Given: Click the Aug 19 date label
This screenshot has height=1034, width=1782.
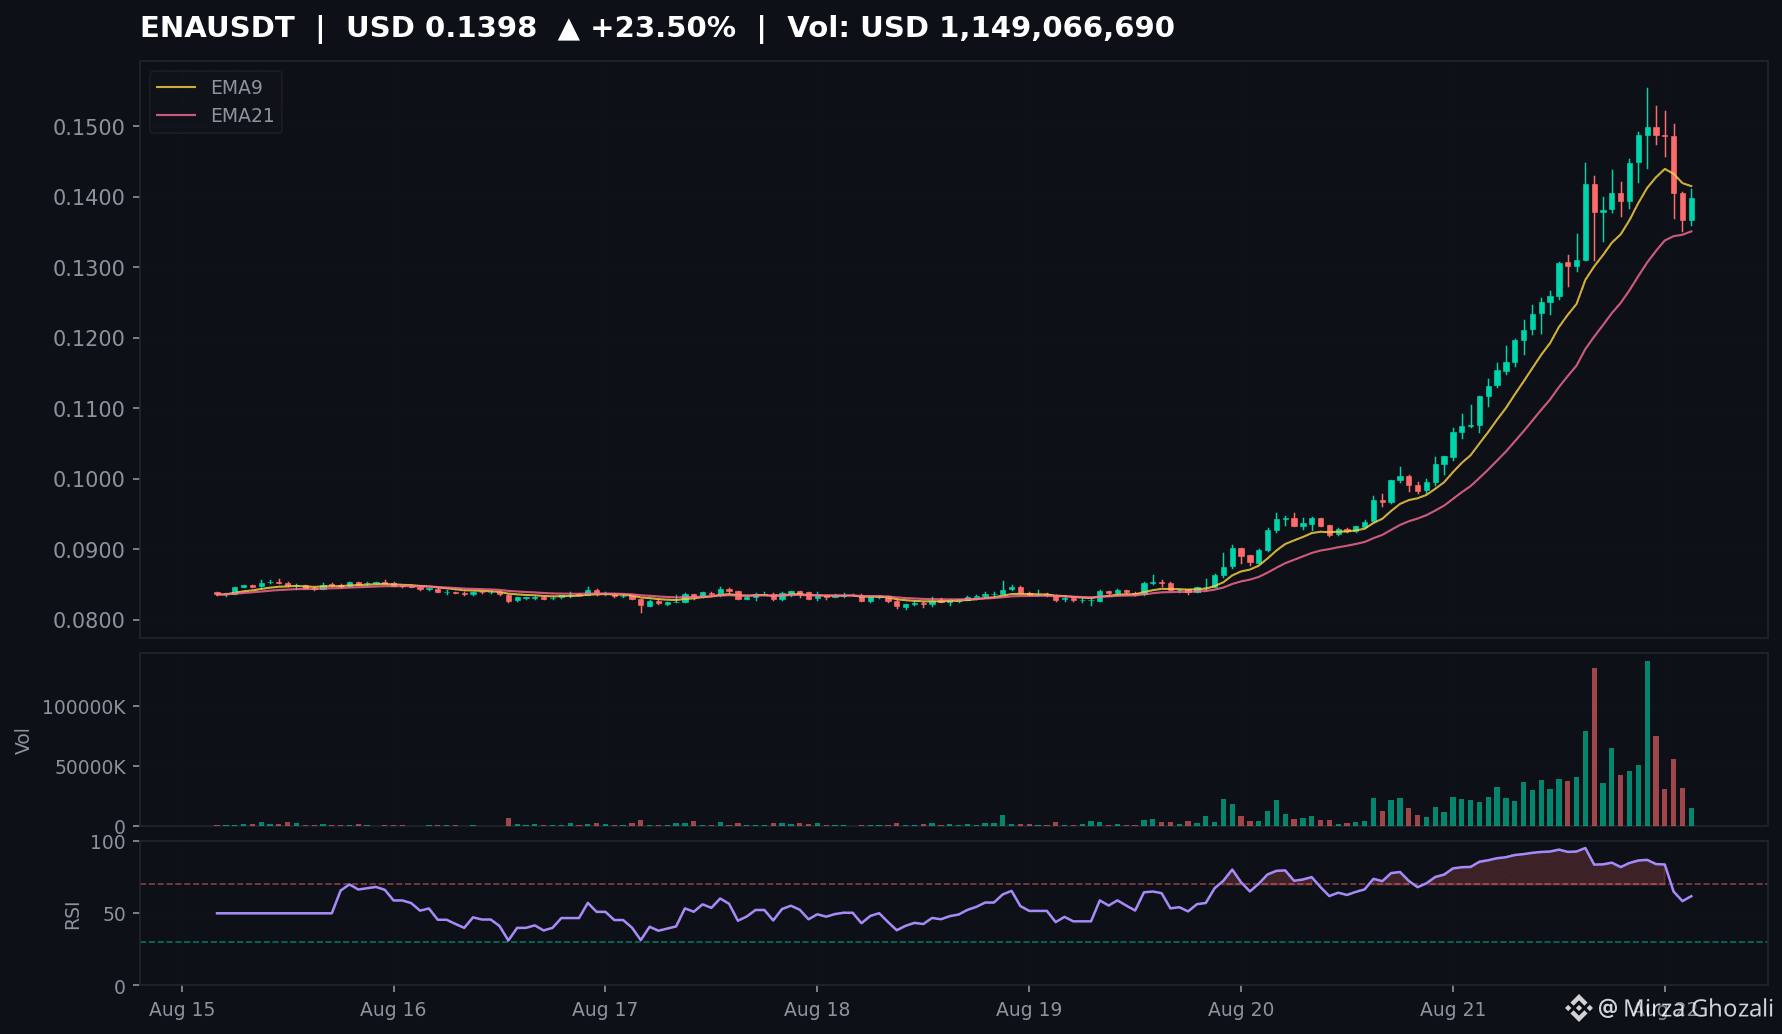Looking at the screenshot, I should pos(1029,1010).
